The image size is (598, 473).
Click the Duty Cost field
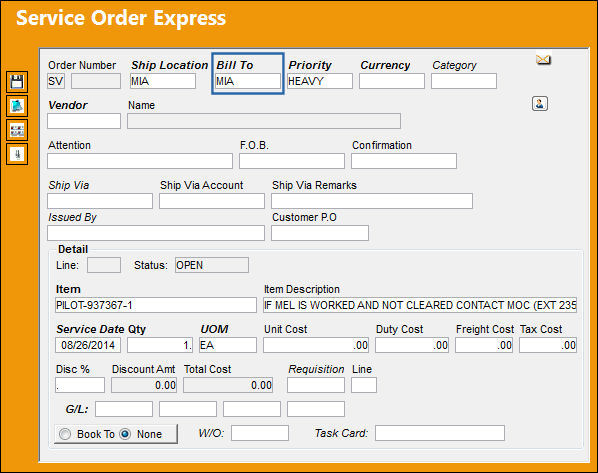tap(412, 345)
